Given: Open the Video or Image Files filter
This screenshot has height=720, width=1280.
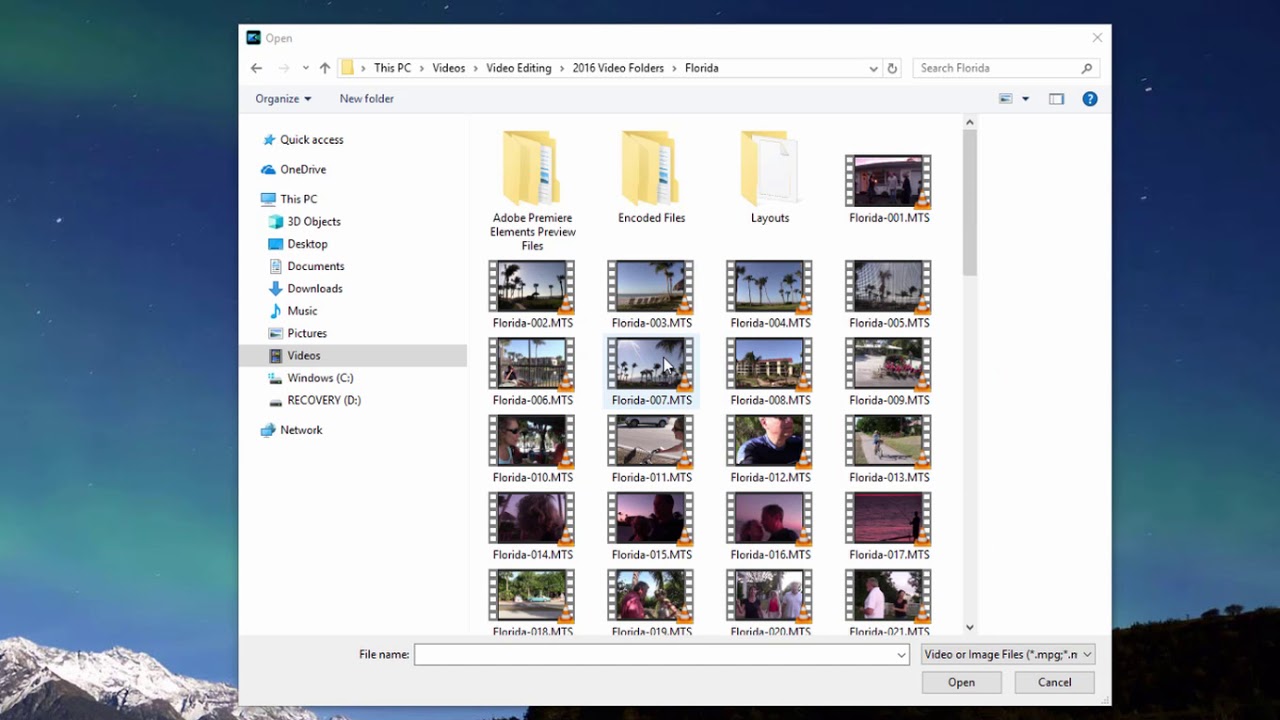Looking at the screenshot, I should coord(1008,655).
